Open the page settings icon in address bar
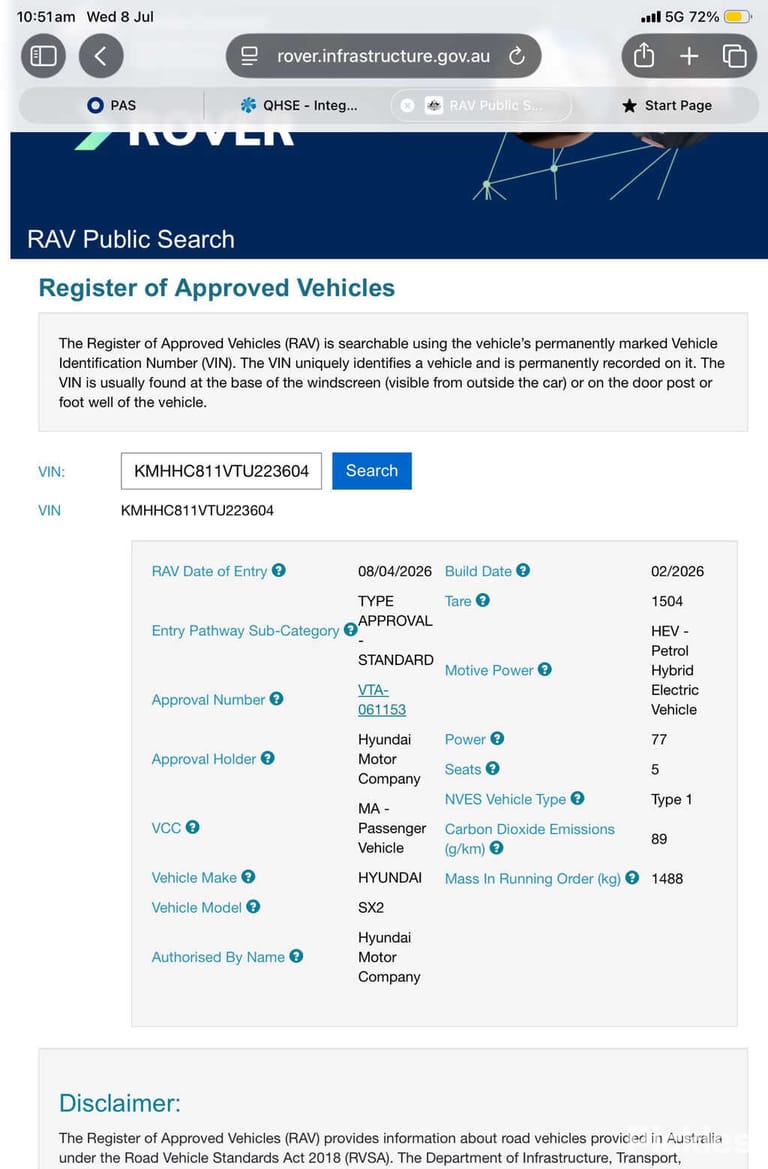 point(249,56)
